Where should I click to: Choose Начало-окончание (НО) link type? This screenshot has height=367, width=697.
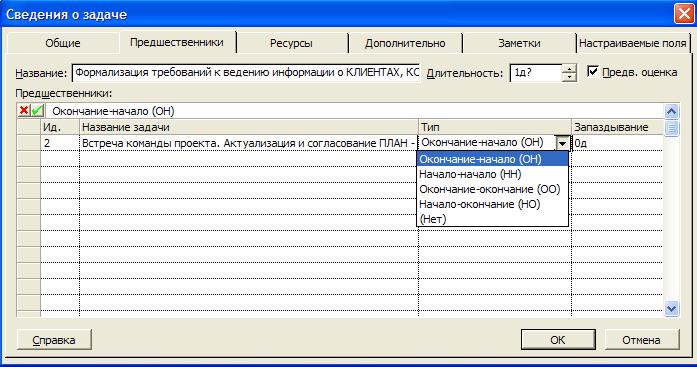click(493, 204)
